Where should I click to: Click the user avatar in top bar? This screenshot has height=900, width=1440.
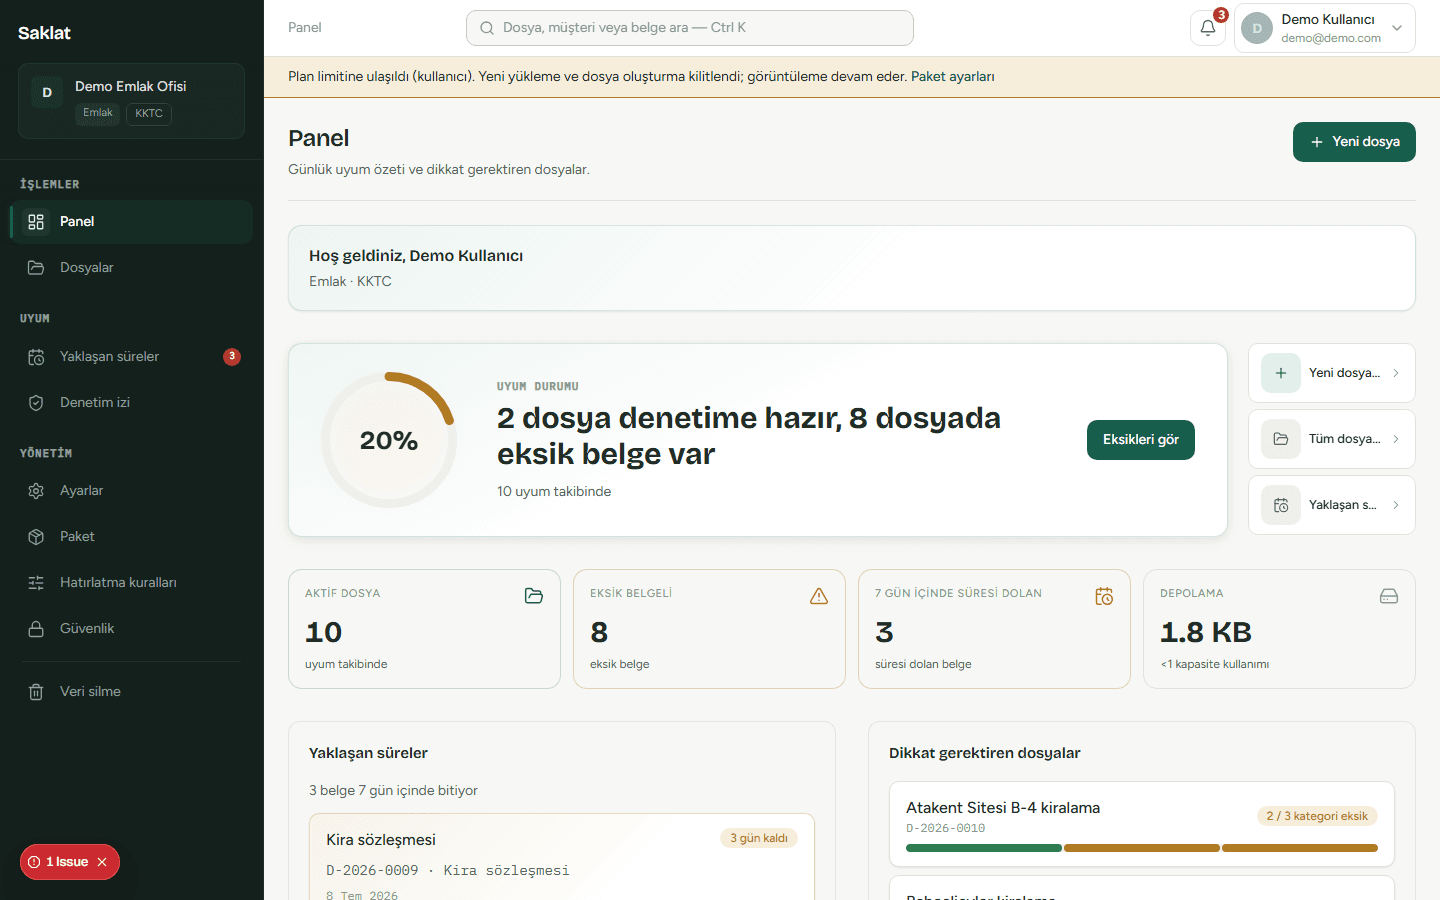click(x=1257, y=28)
